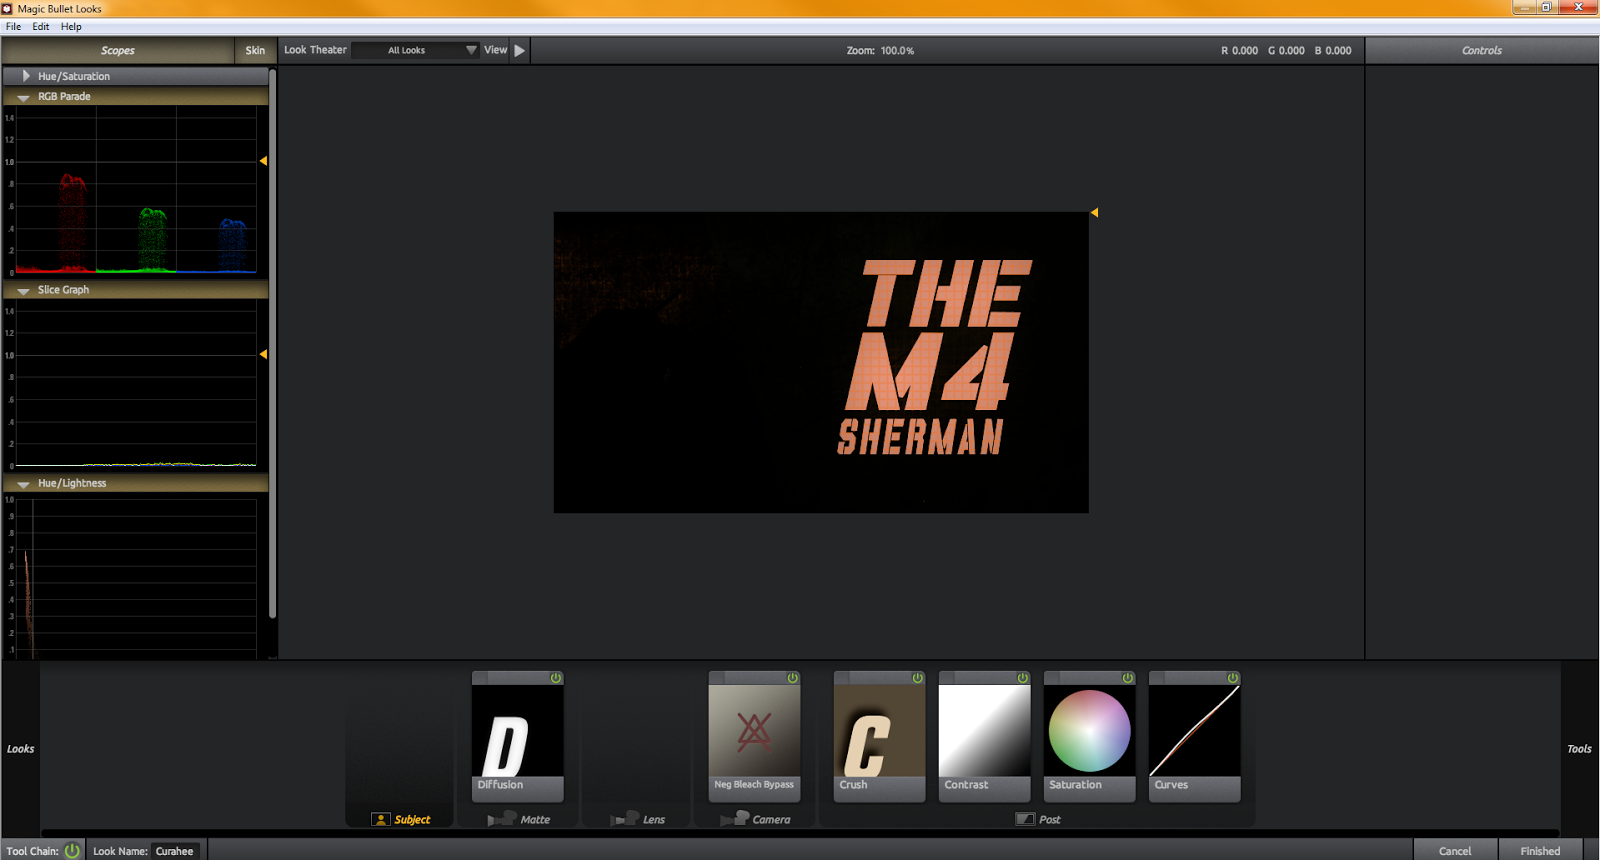Viewport: 1600px width, 860px height.
Task: Click the Camera section icon
Action: 735,819
